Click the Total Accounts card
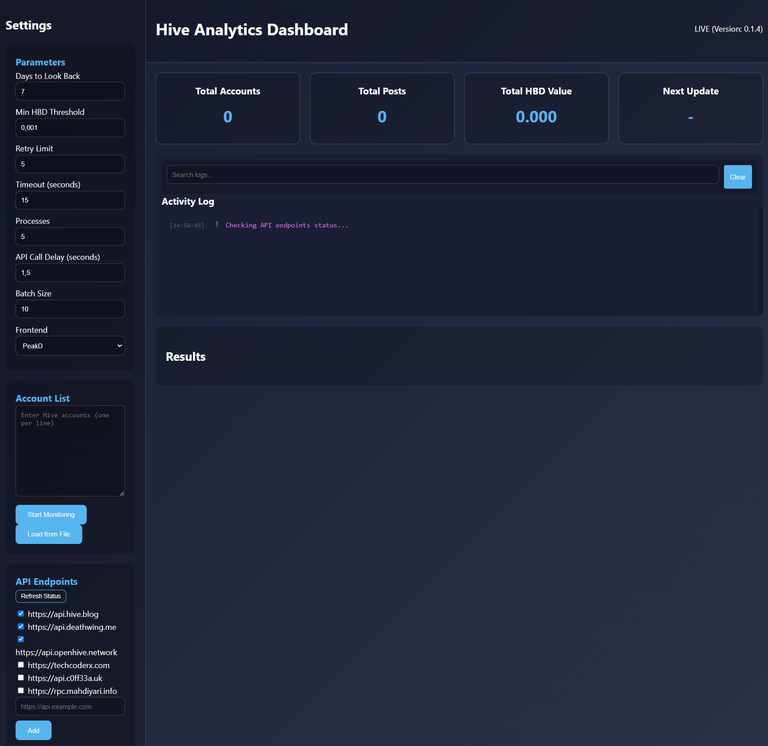The image size is (768, 746). (228, 108)
